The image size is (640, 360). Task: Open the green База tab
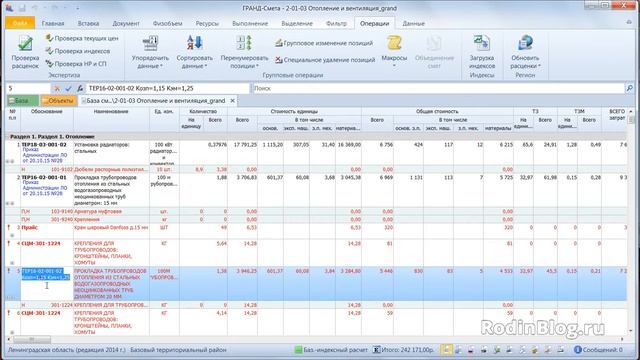pos(22,100)
